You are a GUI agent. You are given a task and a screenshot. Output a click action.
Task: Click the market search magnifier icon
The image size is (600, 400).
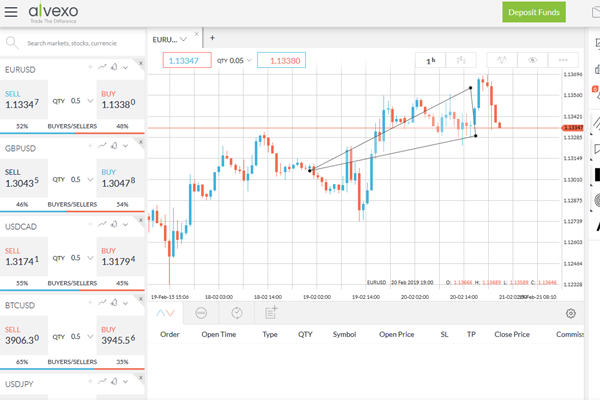click(x=12, y=43)
